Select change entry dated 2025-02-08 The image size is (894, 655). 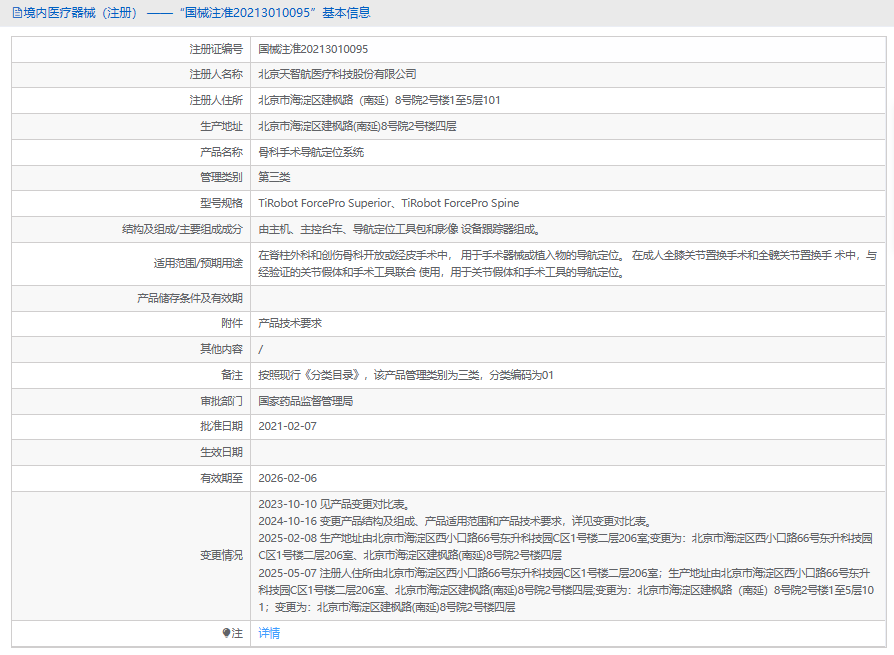click(566, 547)
